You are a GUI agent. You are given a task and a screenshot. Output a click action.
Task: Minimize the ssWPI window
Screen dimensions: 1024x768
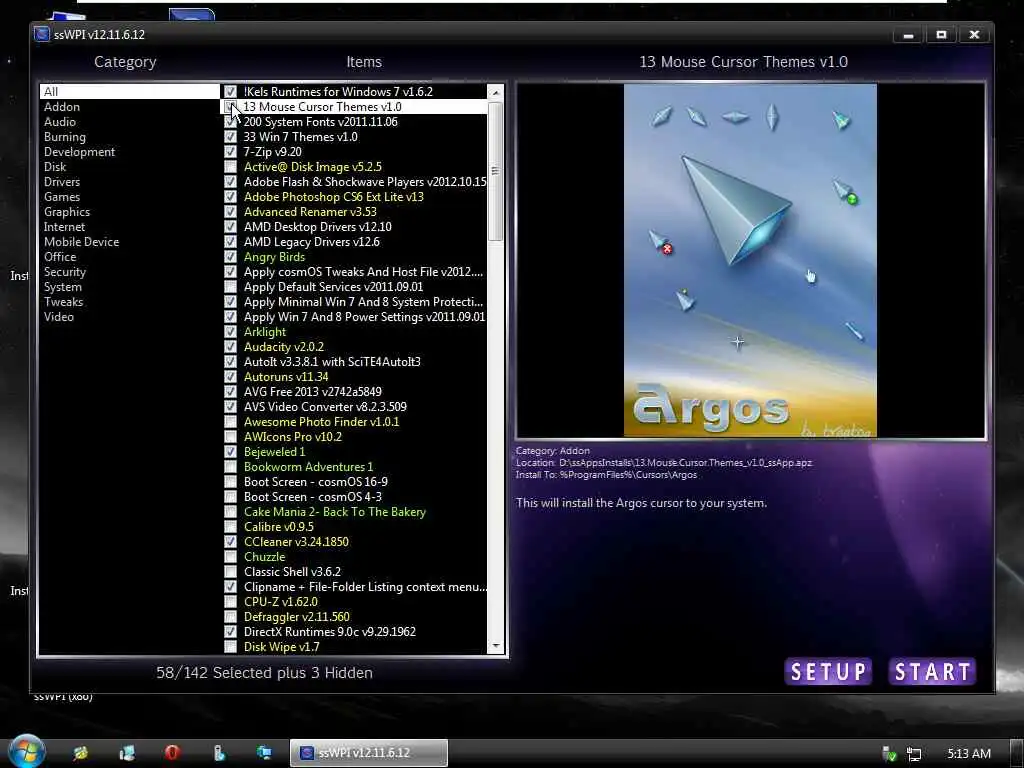(x=908, y=35)
